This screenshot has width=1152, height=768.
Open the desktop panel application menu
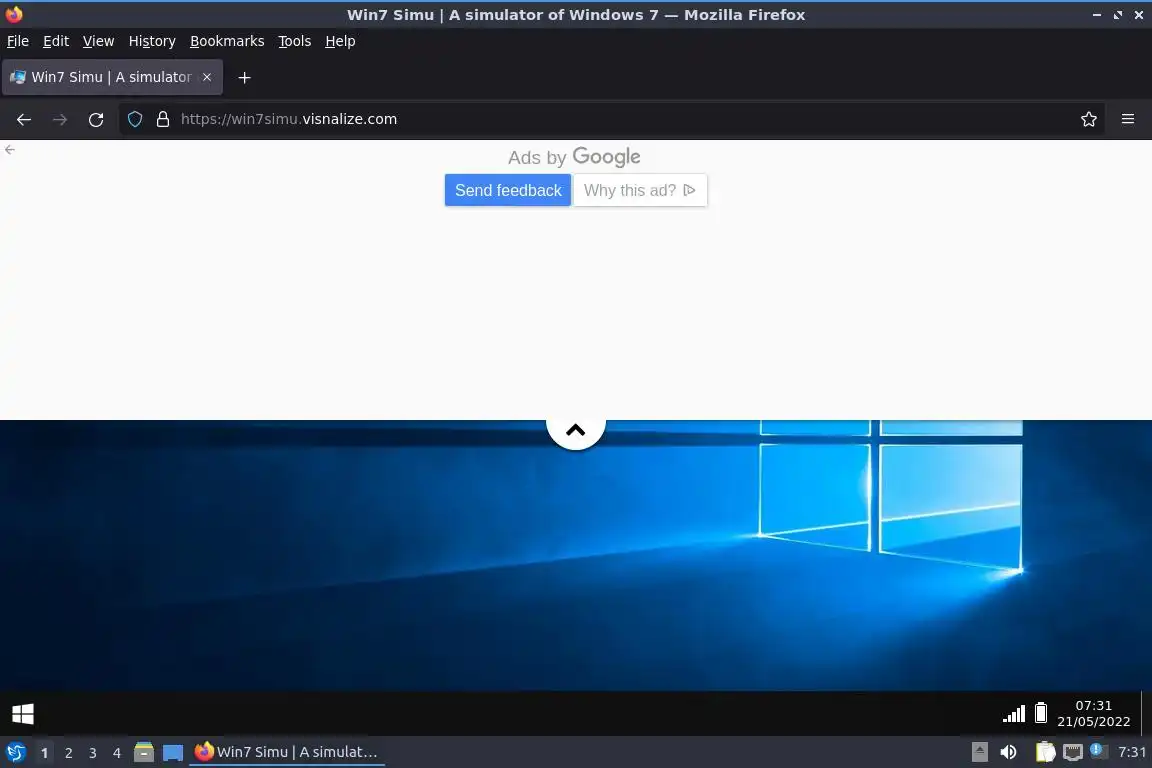15,752
